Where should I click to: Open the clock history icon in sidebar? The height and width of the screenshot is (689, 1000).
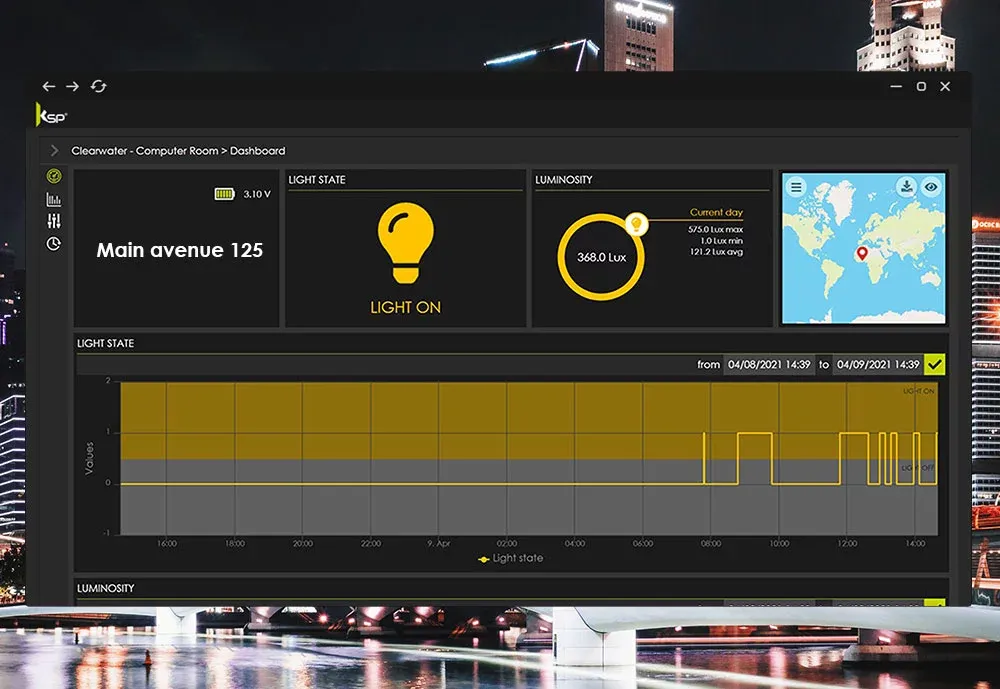point(54,244)
